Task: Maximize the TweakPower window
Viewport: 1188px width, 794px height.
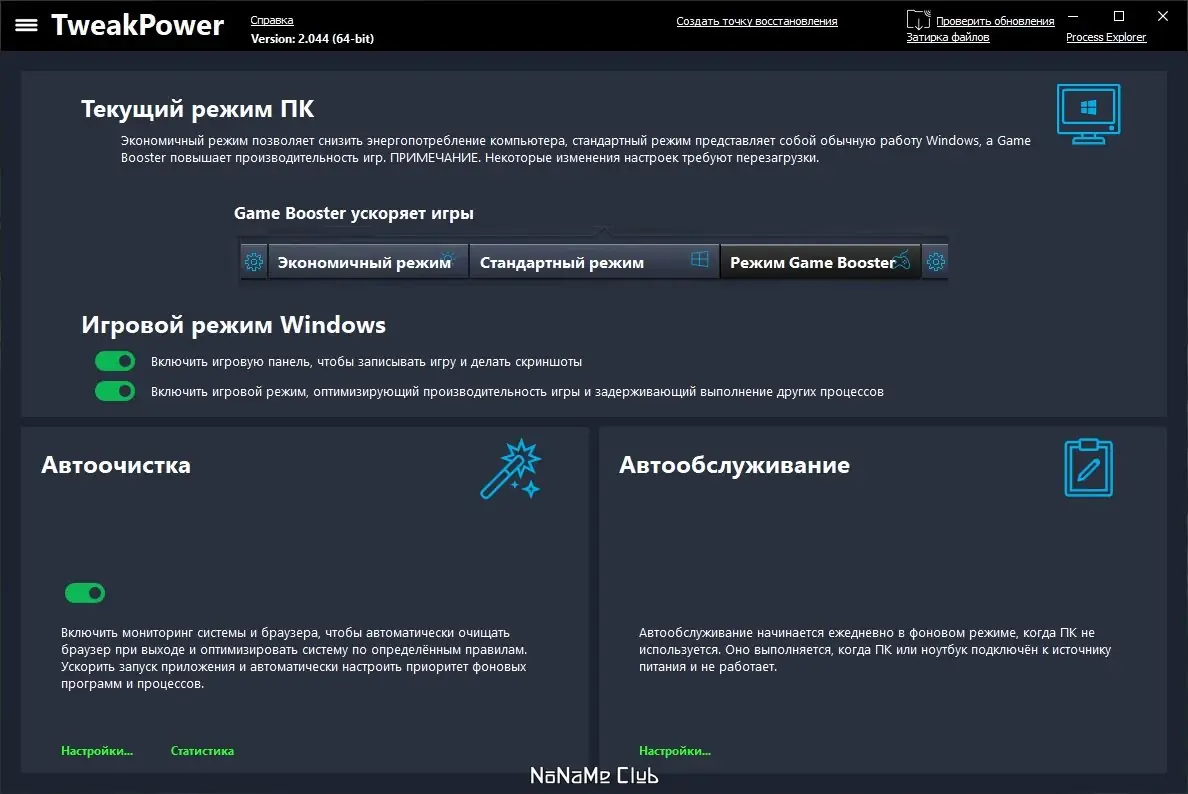Action: (1118, 16)
